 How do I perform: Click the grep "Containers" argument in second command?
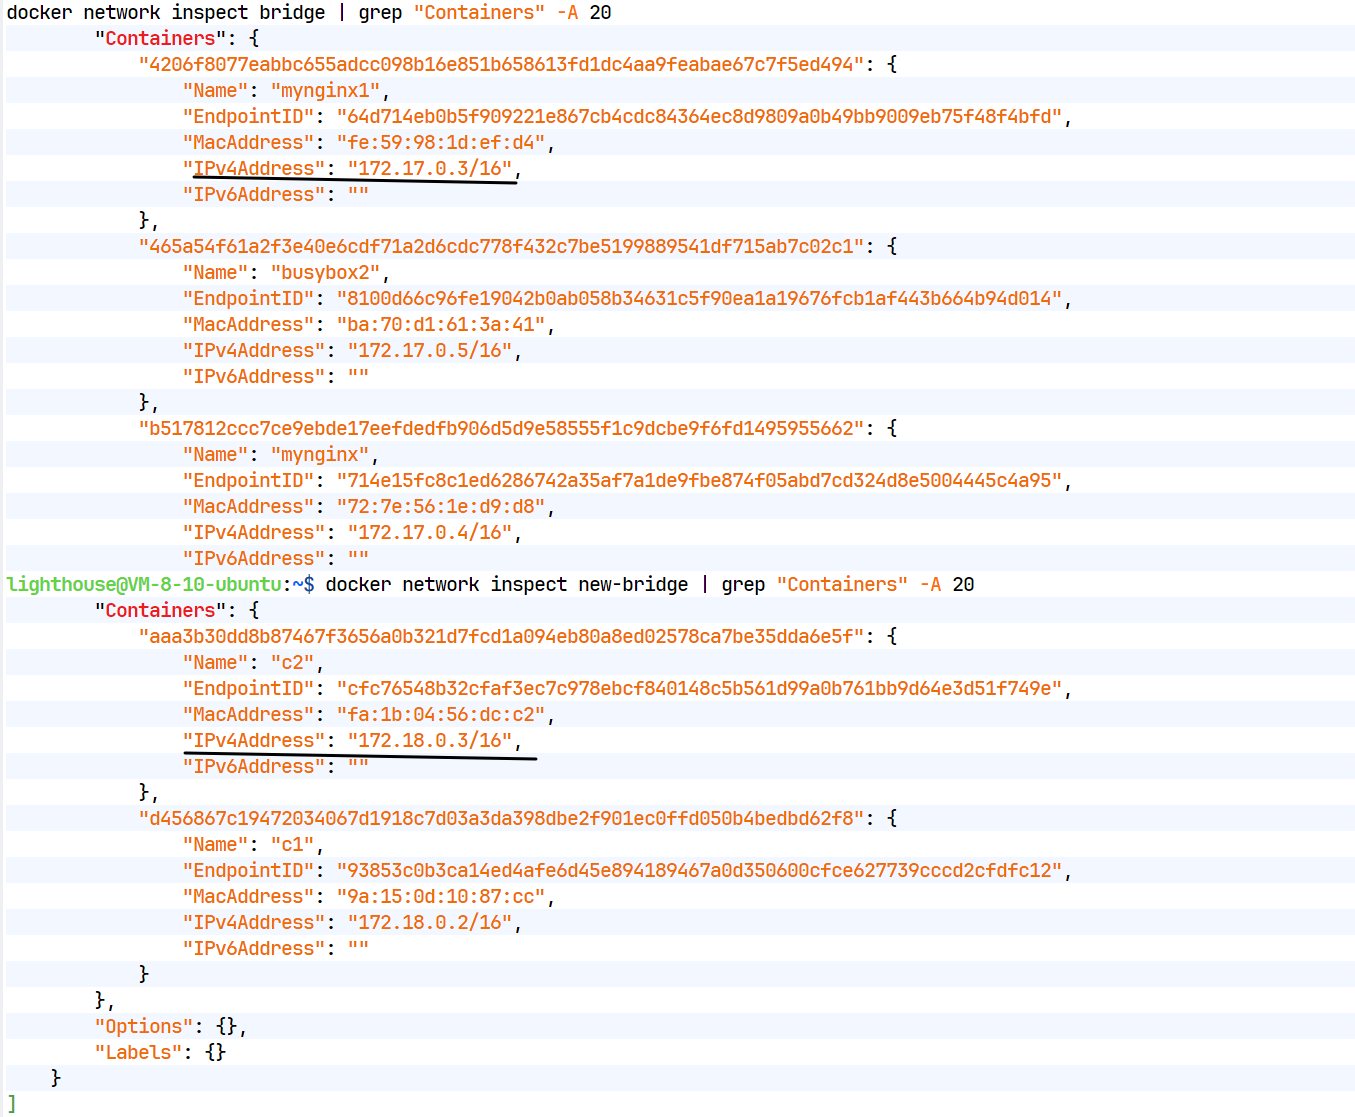842,585
